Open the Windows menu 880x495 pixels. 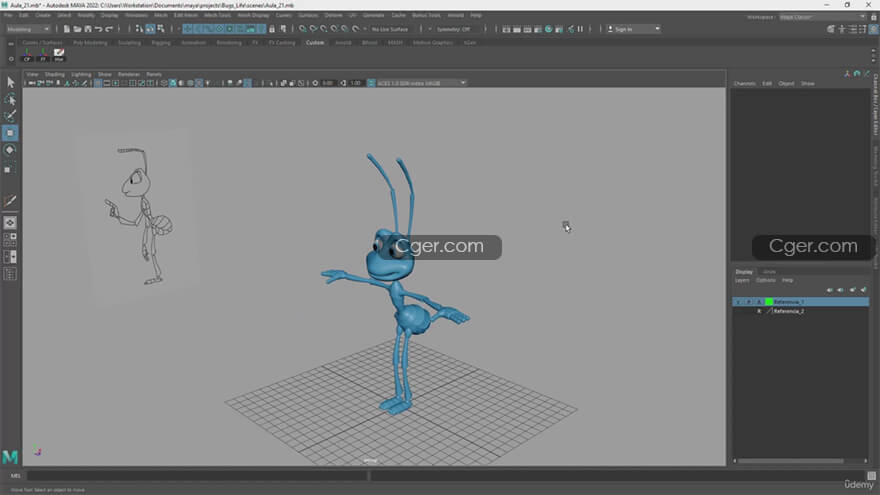pyautogui.click(x=136, y=15)
